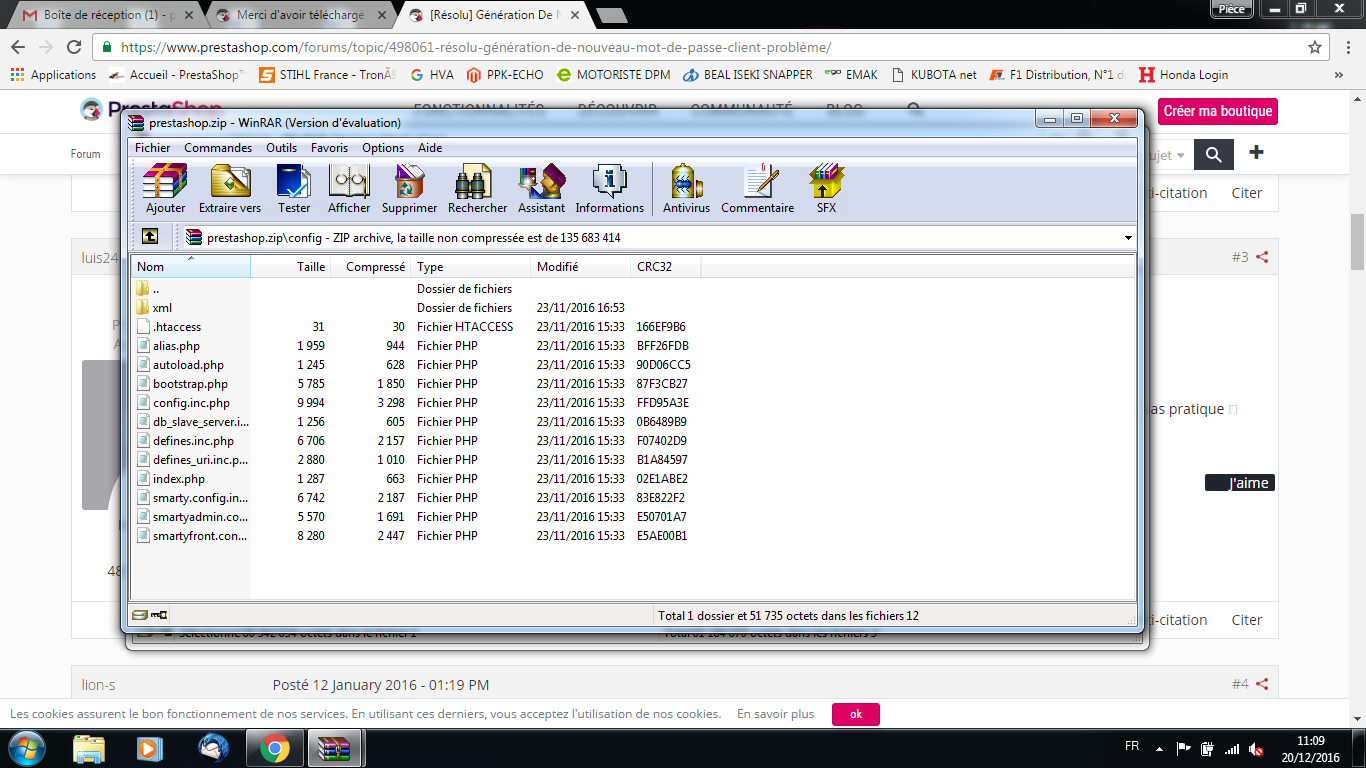Click the J'aime button on the post
Image resolution: width=1366 pixels, height=768 pixels.
coord(1240,483)
